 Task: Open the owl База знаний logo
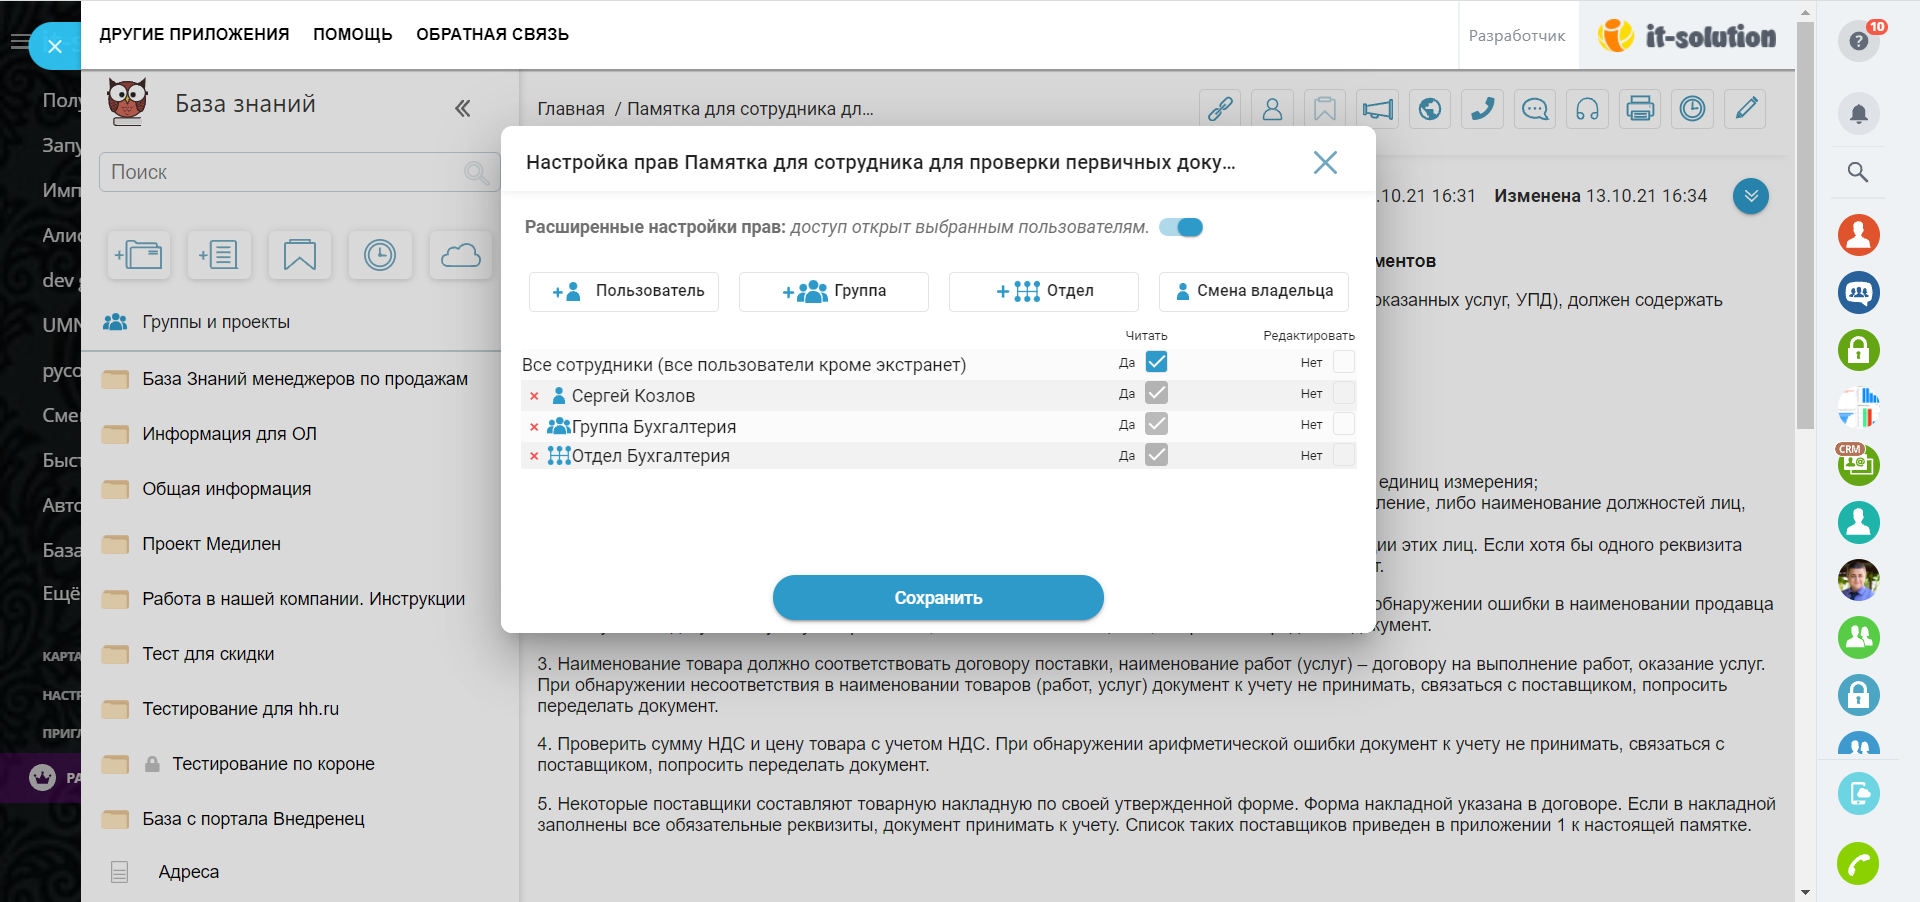coord(127,103)
